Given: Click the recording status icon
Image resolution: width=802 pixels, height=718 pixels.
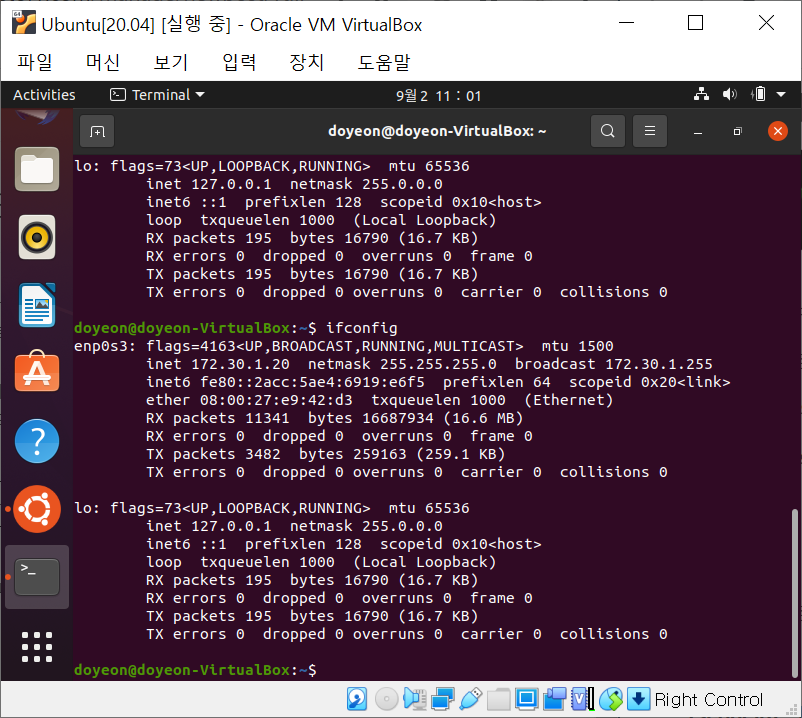Looking at the screenshot, I should click(554, 699).
